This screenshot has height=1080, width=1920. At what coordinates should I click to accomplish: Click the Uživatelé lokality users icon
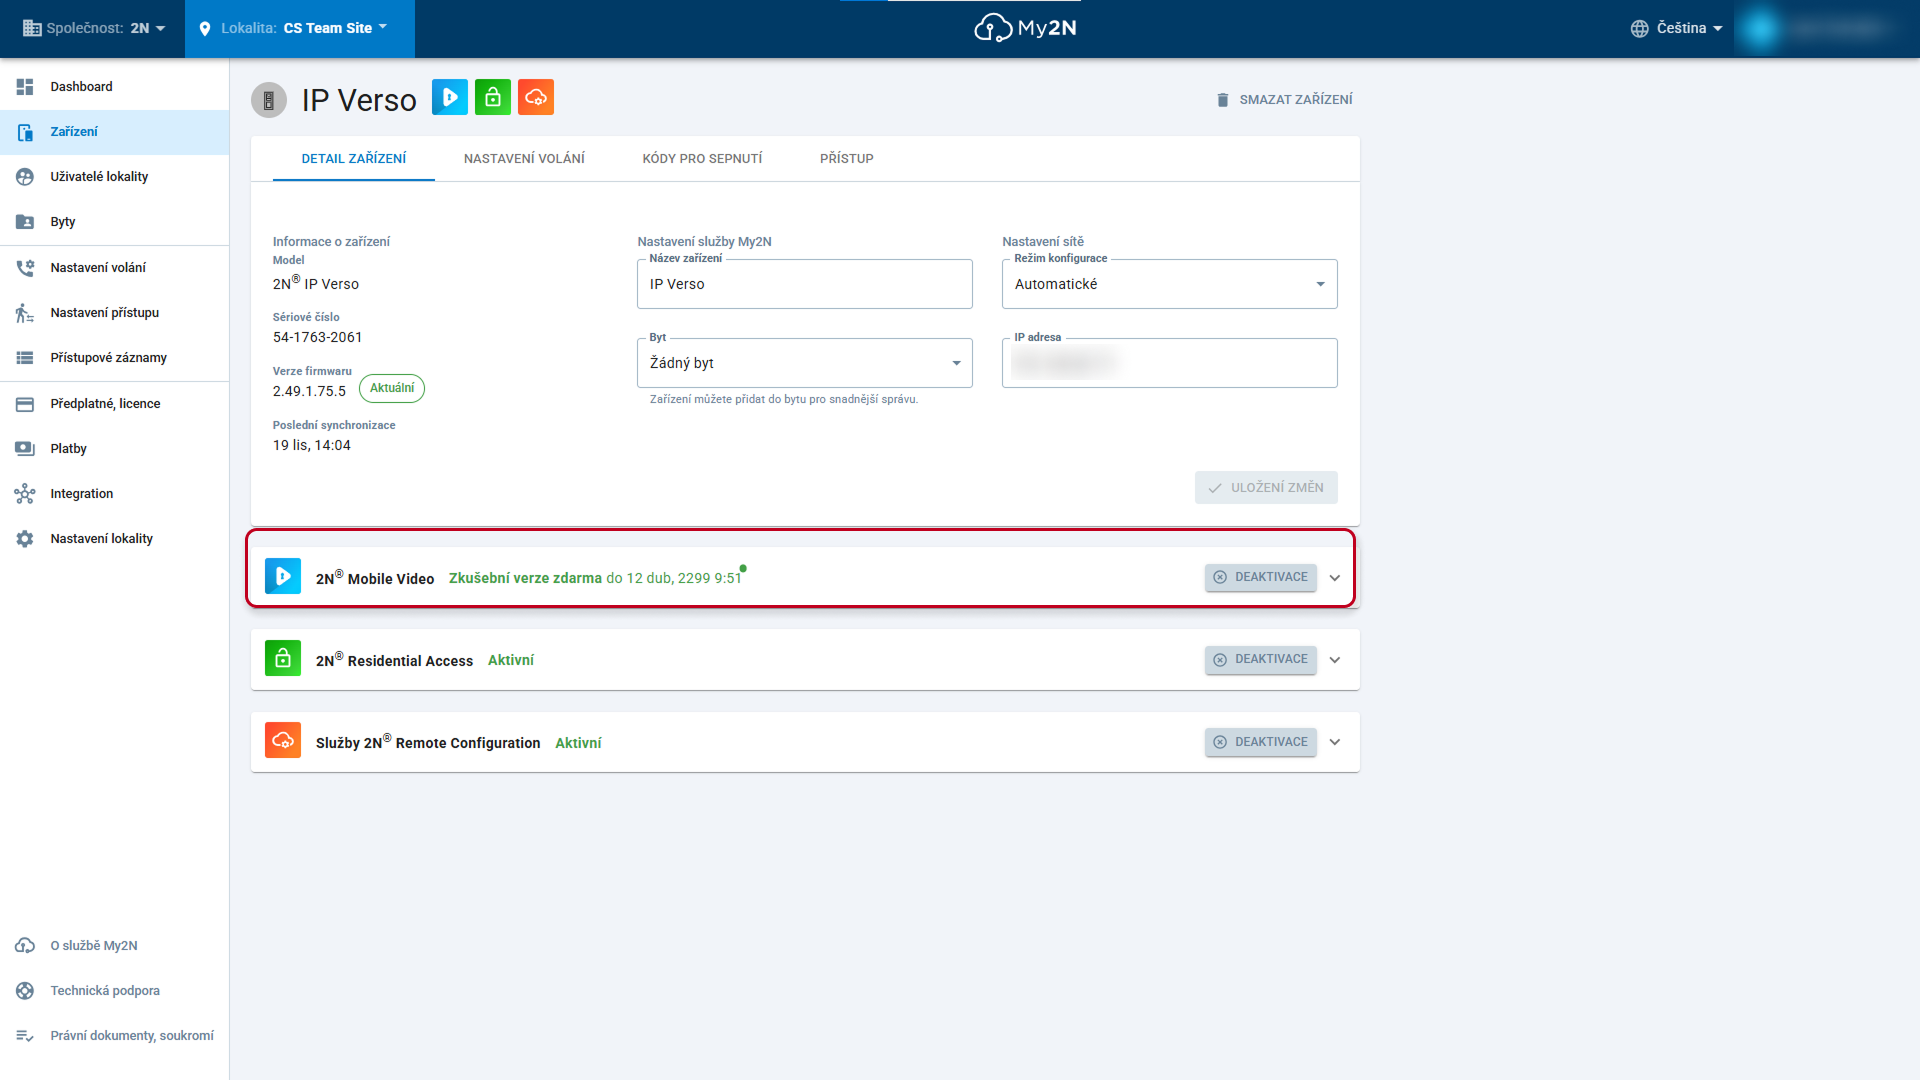[25, 177]
